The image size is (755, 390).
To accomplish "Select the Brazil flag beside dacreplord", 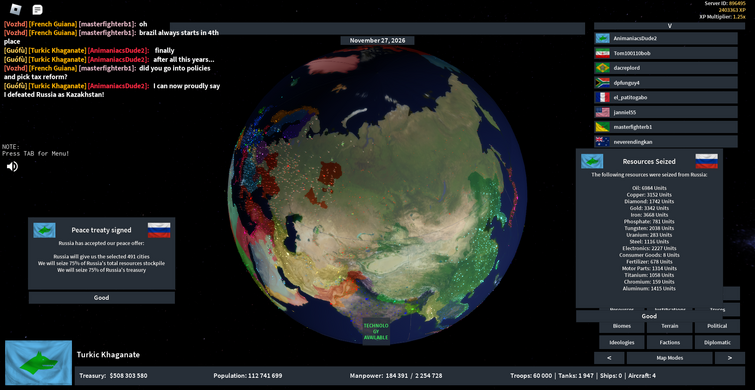I will point(602,68).
